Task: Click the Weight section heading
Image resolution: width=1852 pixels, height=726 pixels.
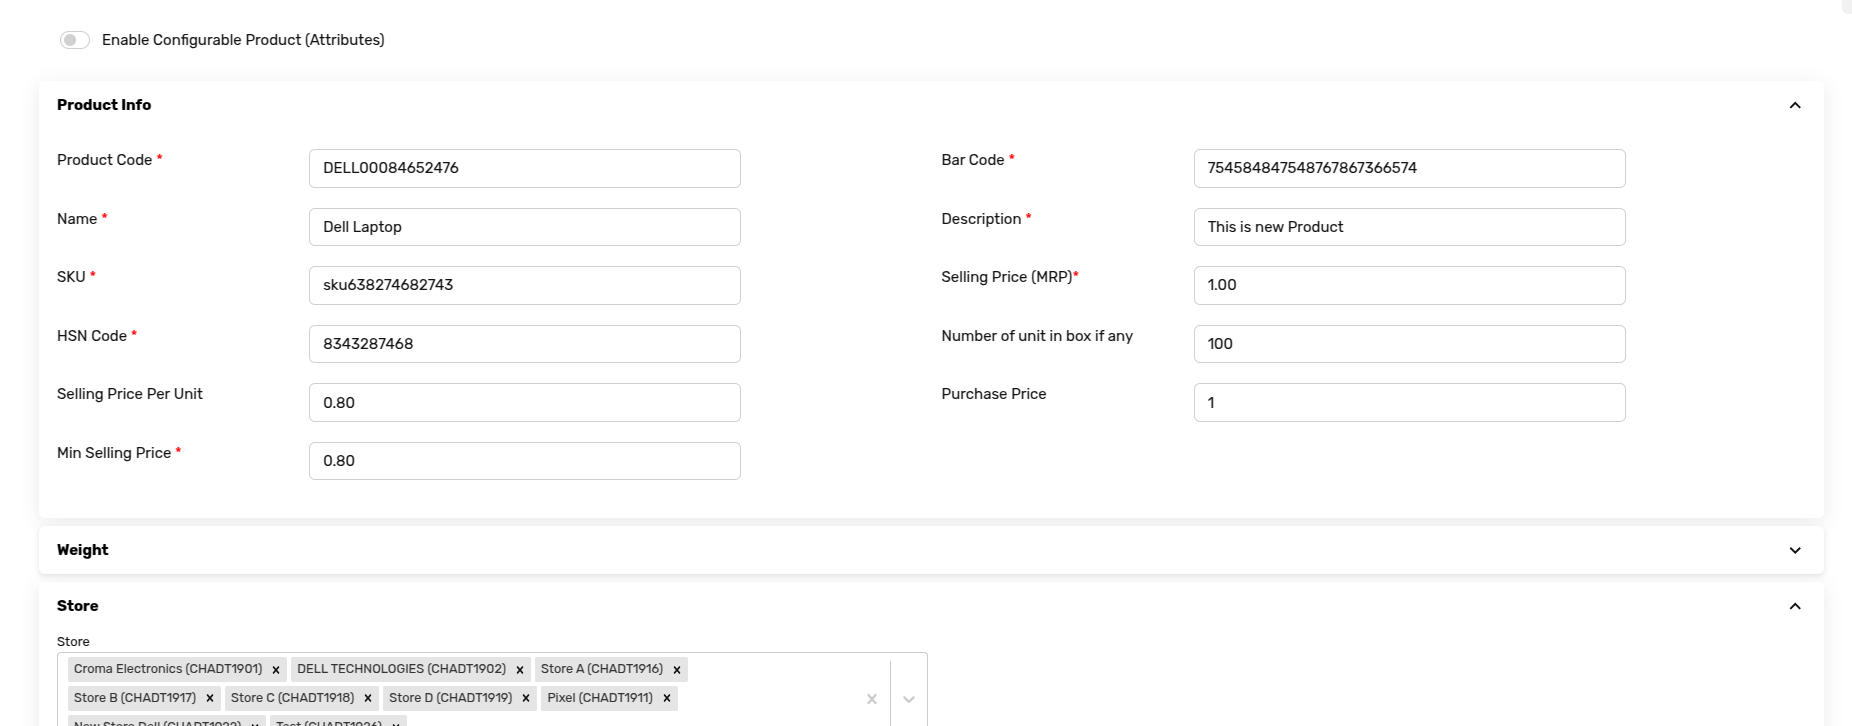Action: [83, 550]
